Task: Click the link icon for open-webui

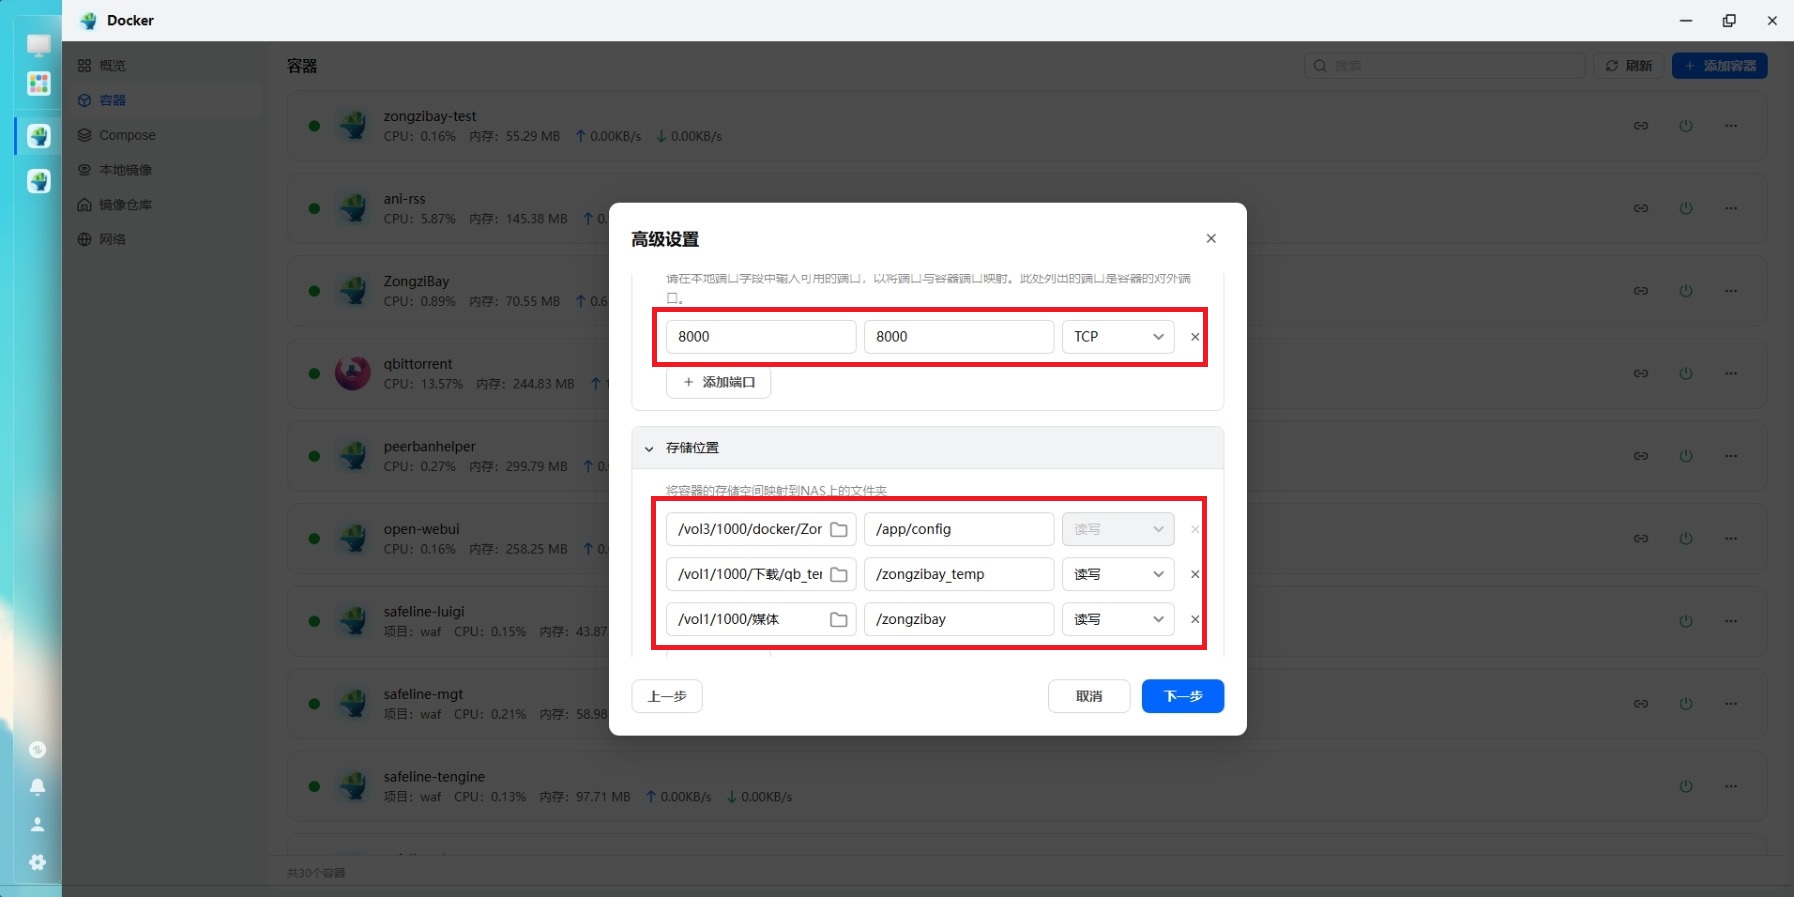Action: point(1641,538)
